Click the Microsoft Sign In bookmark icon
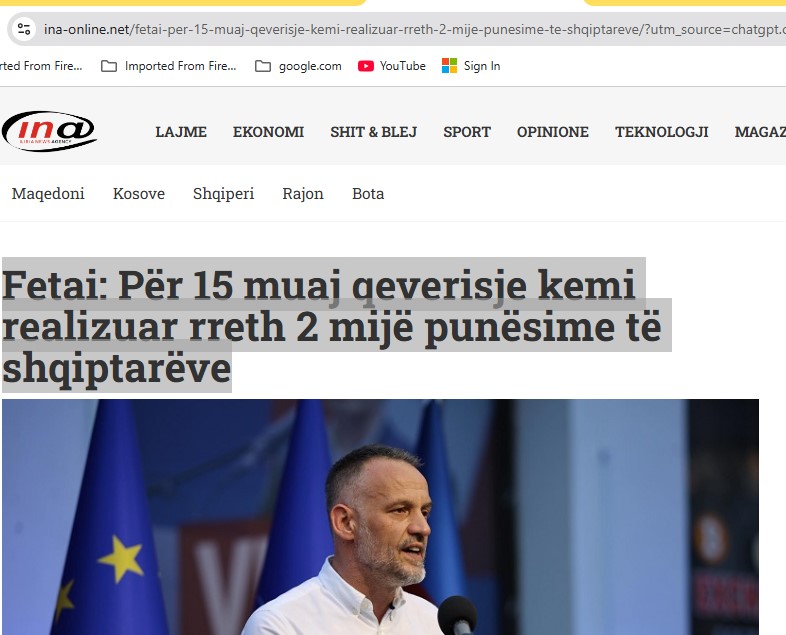The width and height of the screenshot is (786, 635). pos(449,66)
